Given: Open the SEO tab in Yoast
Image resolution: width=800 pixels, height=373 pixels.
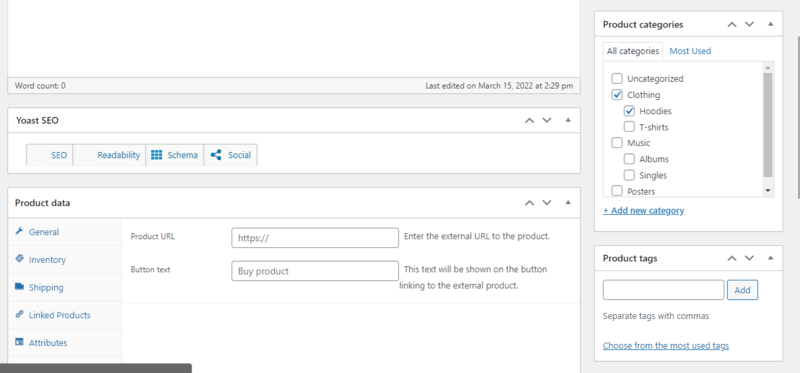Looking at the screenshot, I should click(x=49, y=155).
